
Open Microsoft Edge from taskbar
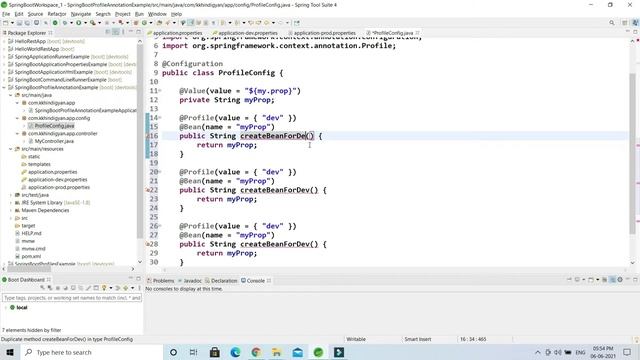[236, 352]
